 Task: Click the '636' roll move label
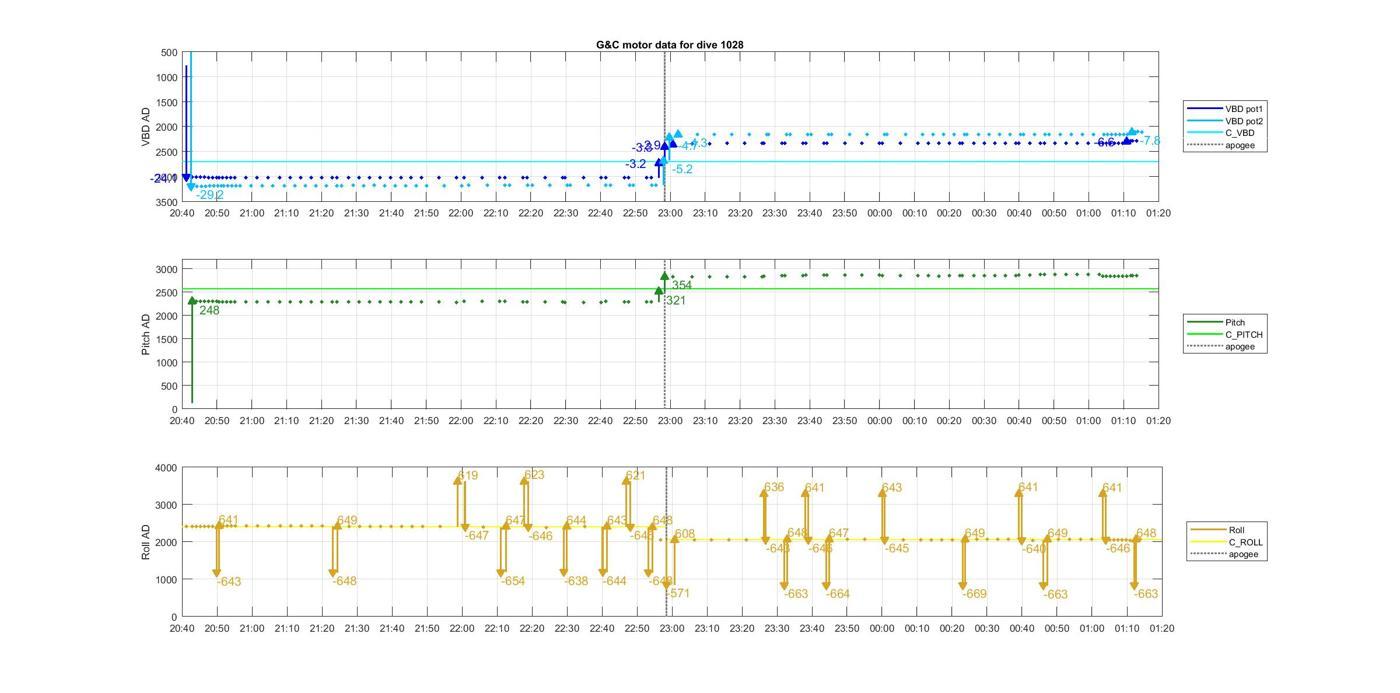774,488
